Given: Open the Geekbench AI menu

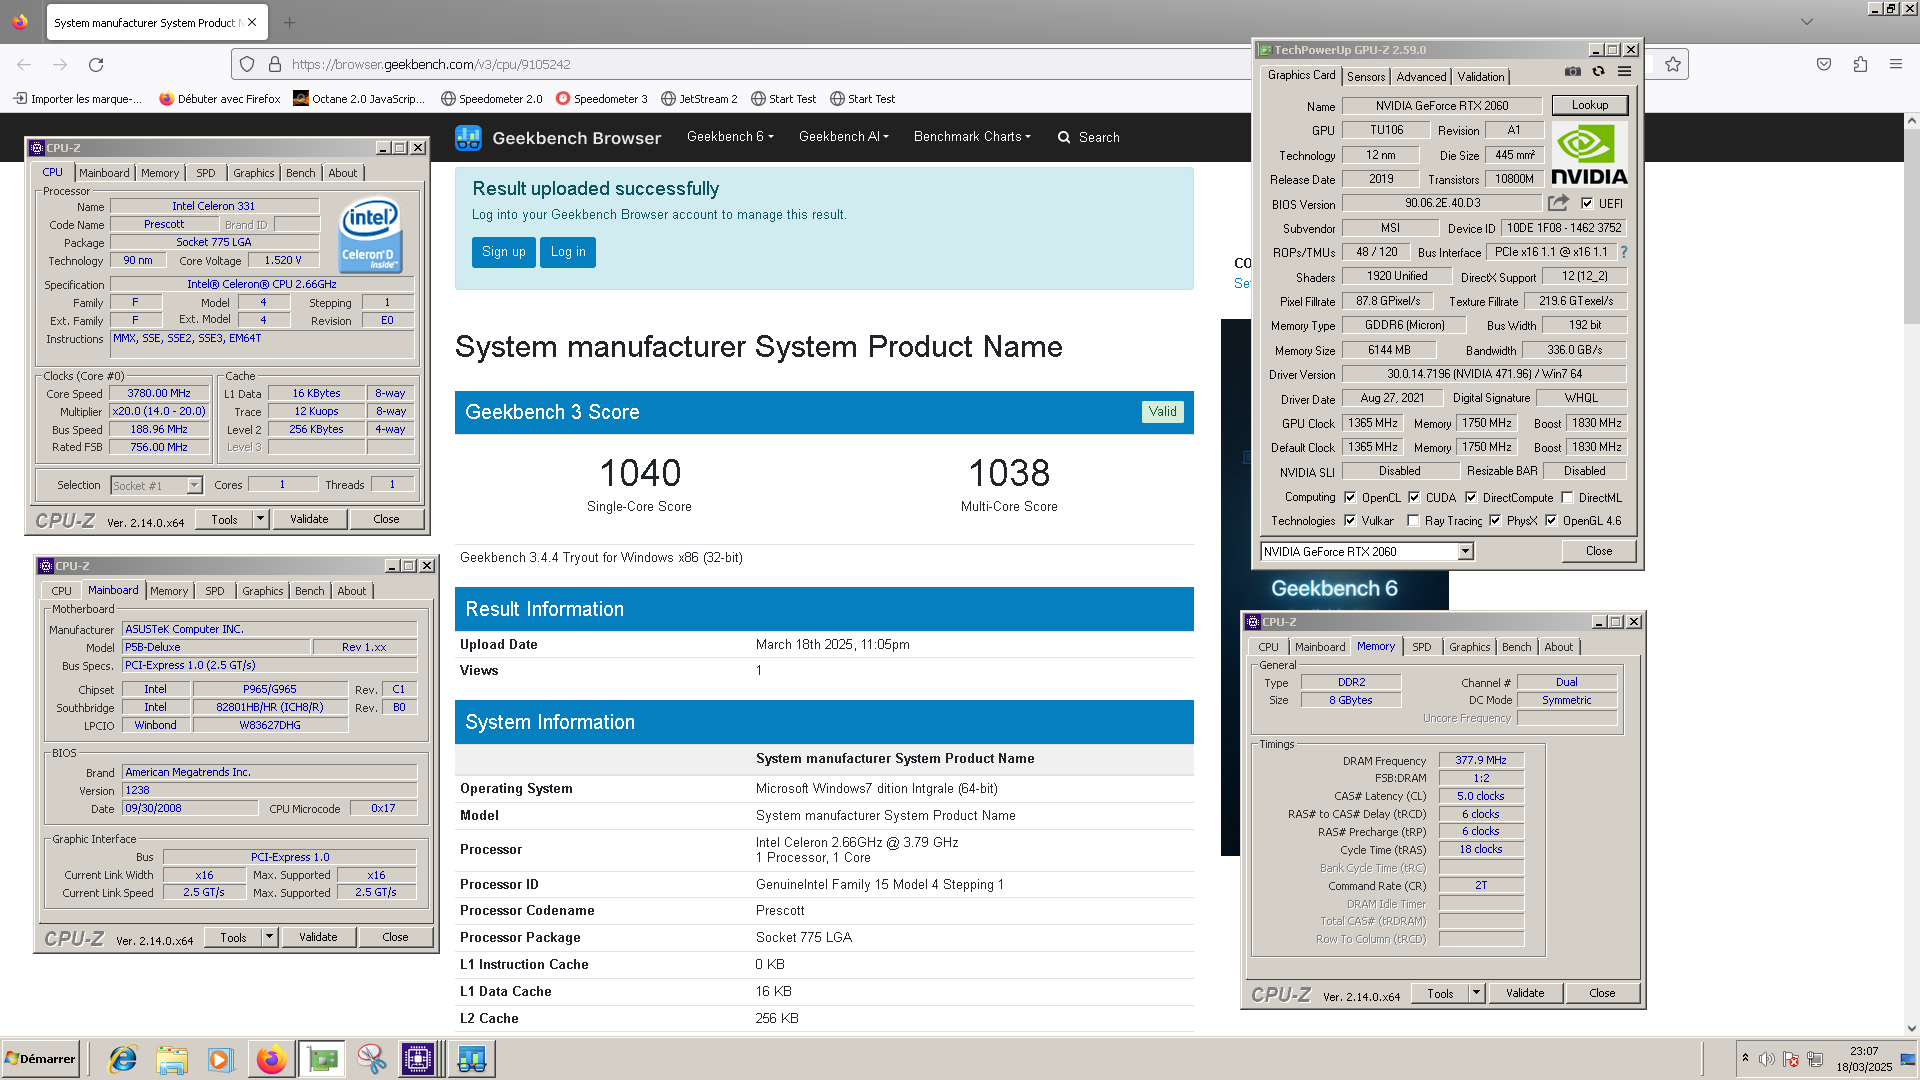Looking at the screenshot, I should point(844,137).
